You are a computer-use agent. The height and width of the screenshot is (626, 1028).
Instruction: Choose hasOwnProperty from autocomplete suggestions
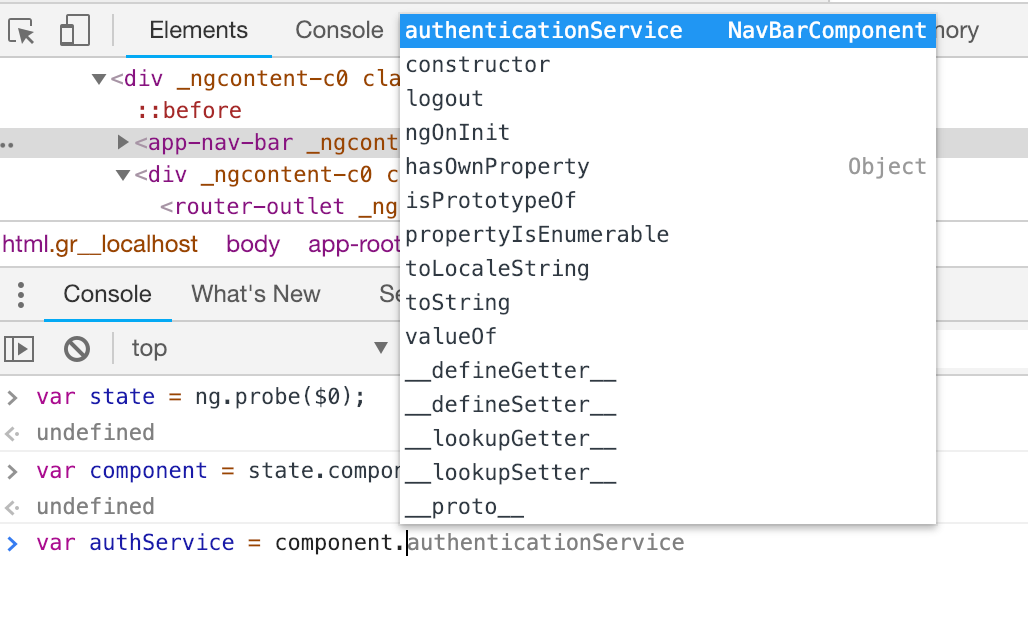pos(497,167)
